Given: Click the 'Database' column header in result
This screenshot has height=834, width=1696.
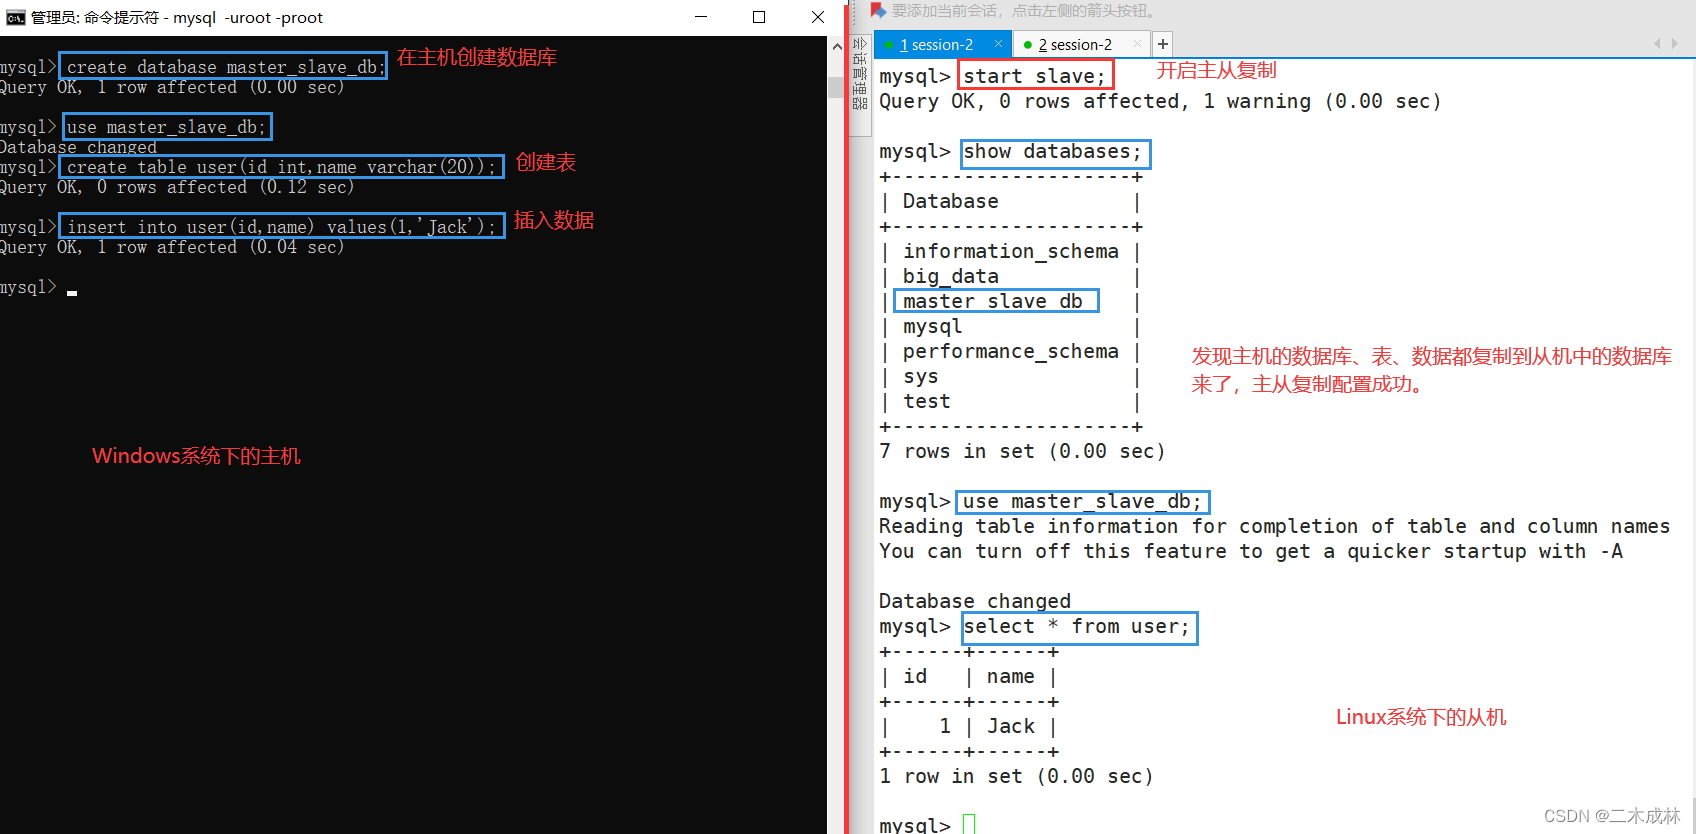Looking at the screenshot, I should pos(951,201).
